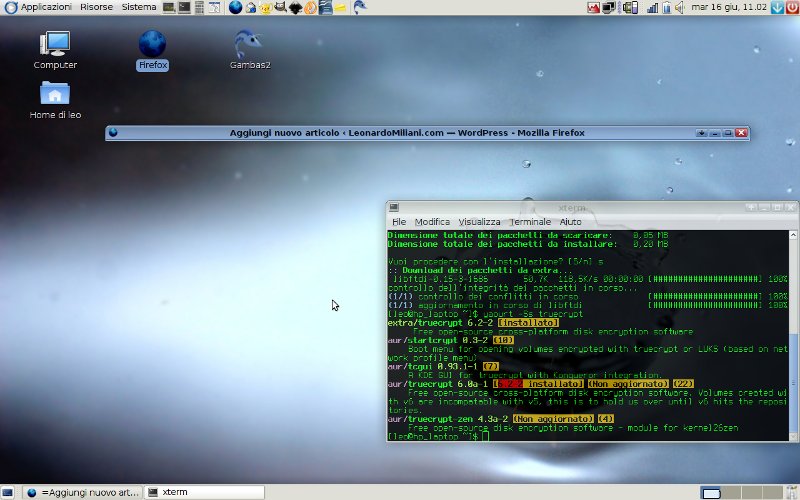Open the Modifica menu in xterm

click(x=432, y=222)
